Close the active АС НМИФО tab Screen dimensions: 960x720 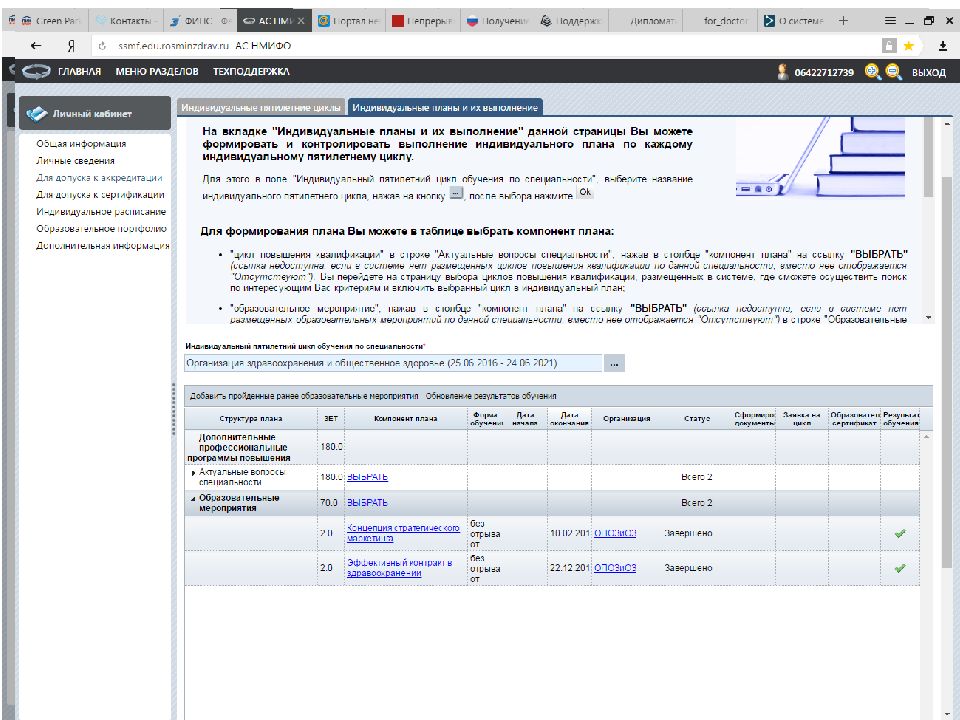(301, 21)
